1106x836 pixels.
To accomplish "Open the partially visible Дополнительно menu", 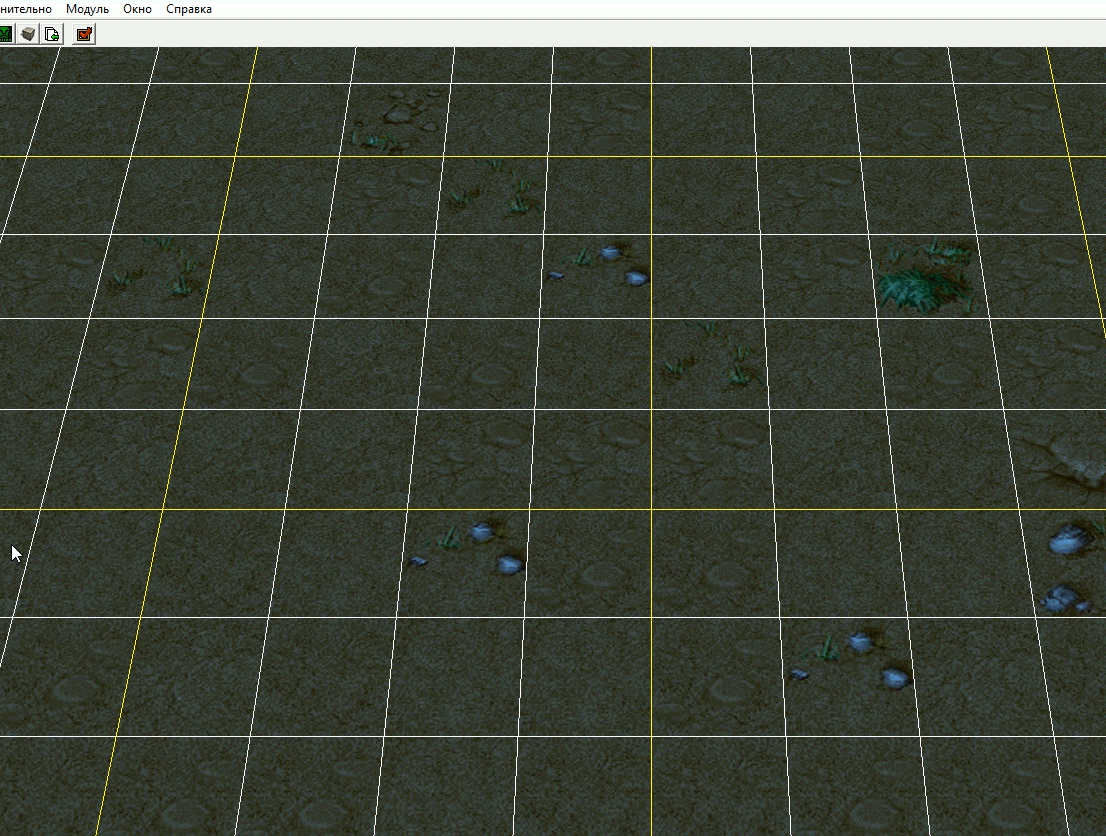I will 26,9.
